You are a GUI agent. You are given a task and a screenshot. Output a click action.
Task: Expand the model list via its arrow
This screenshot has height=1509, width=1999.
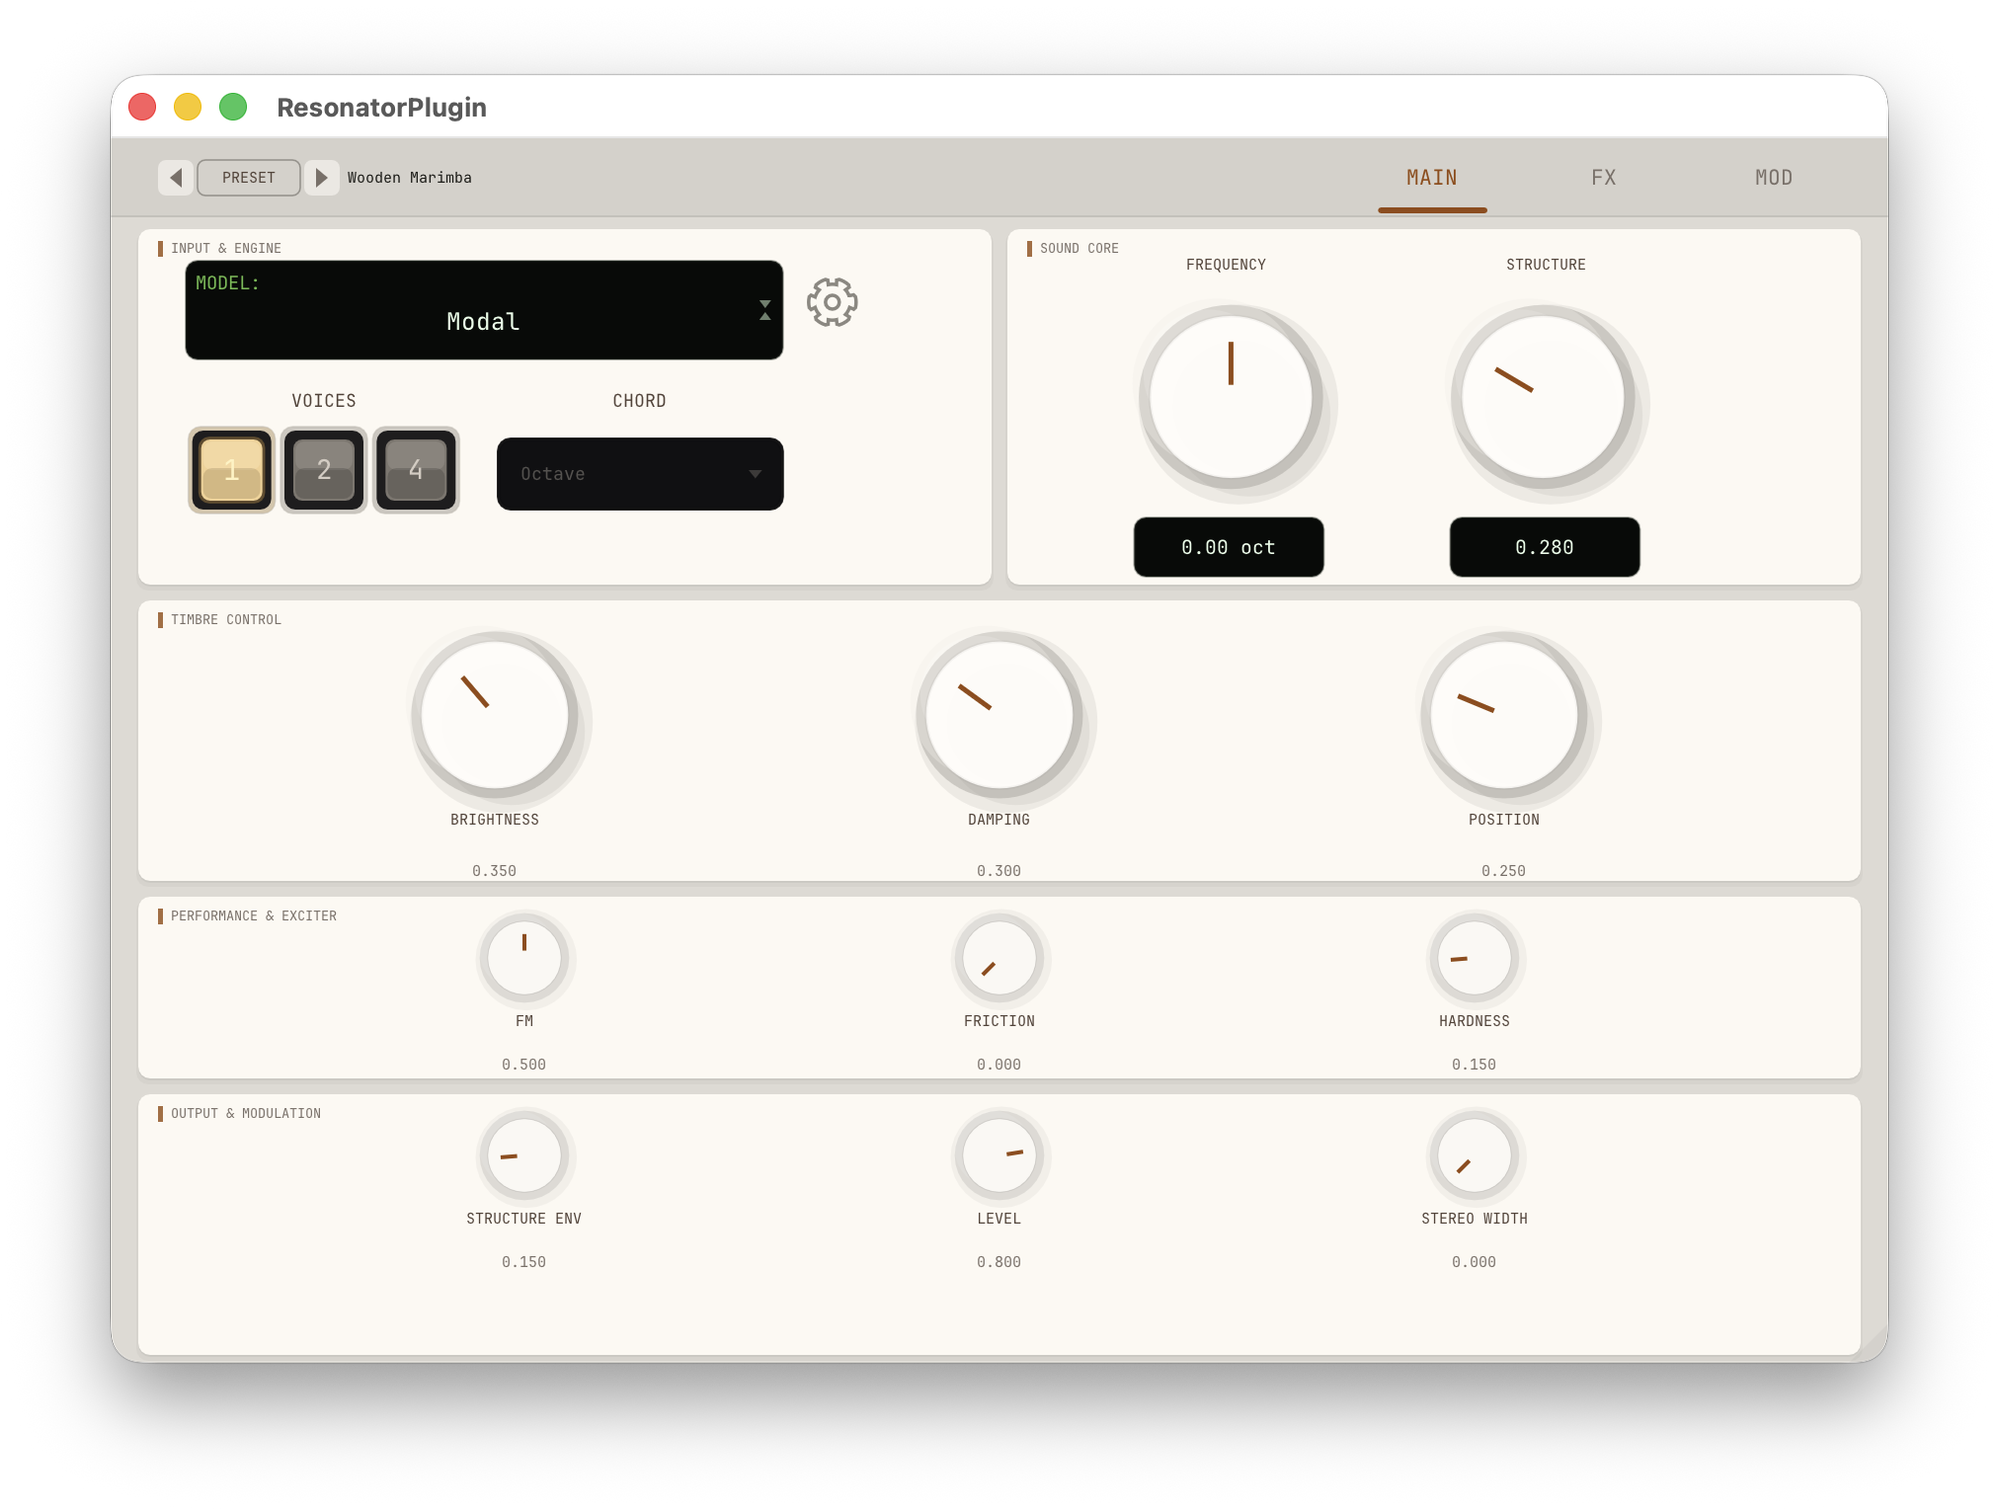764,310
